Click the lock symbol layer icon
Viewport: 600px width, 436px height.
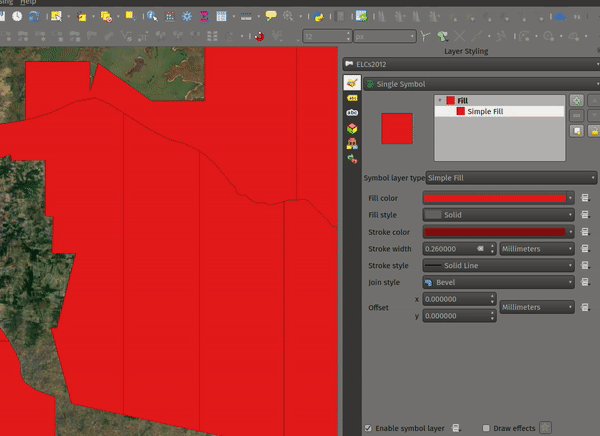coord(594,131)
